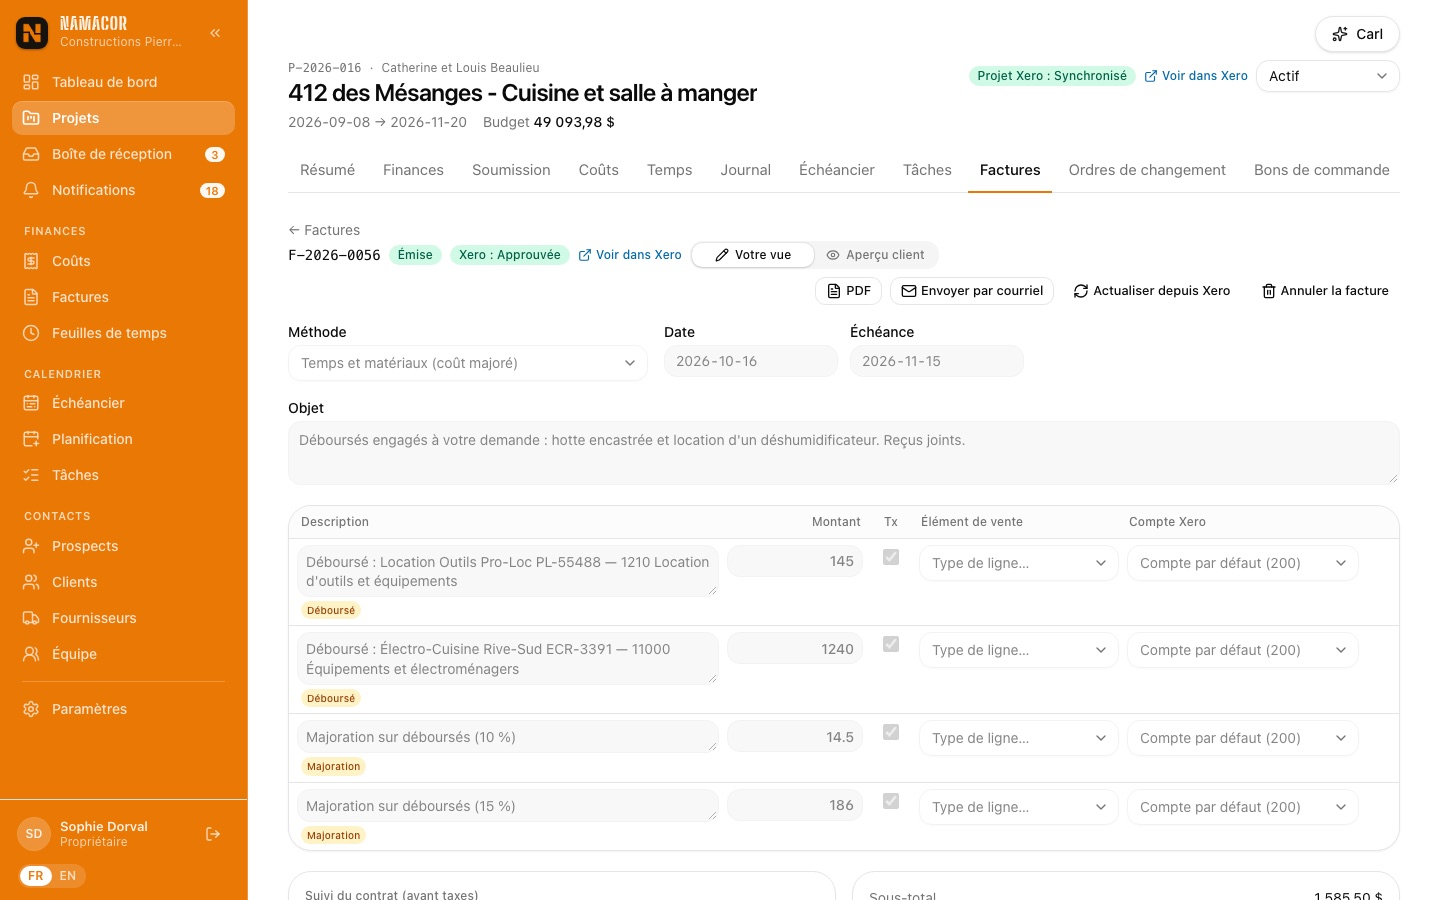Open Paramètres settings
This screenshot has width=1440, height=900.
pos(123,709)
